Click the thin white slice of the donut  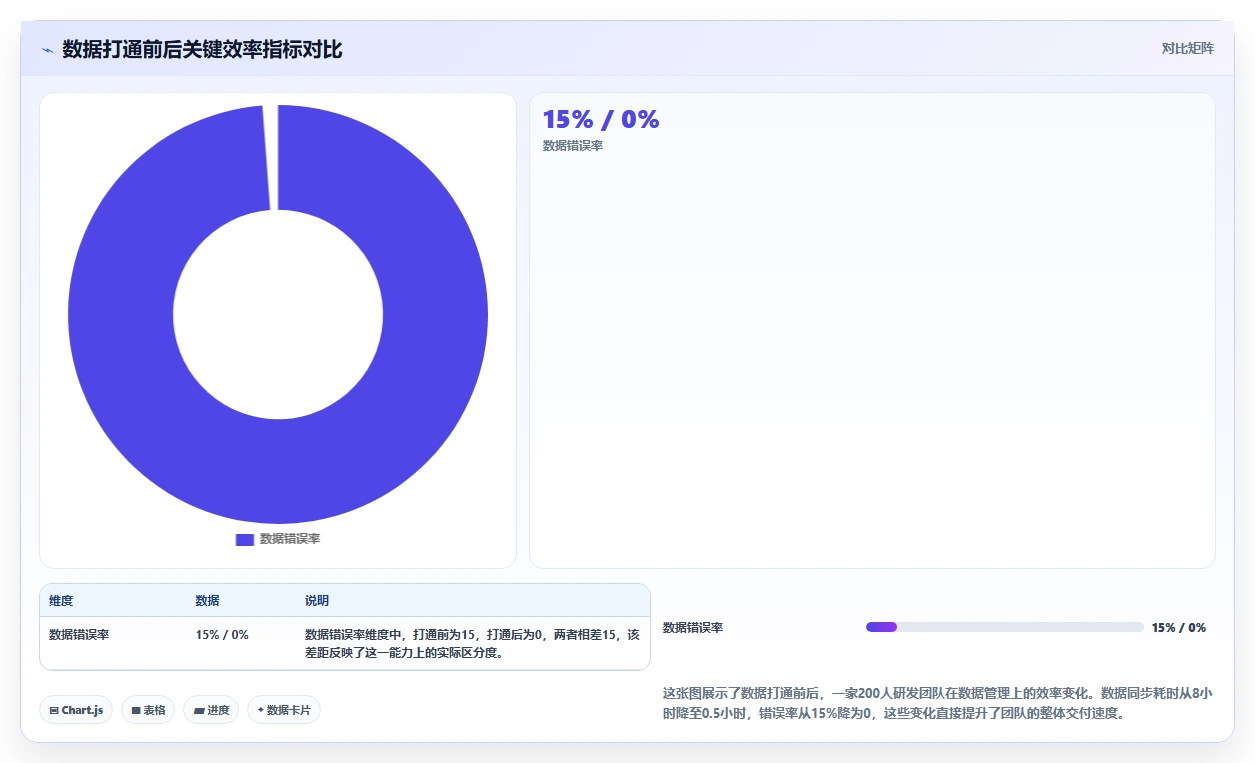(x=270, y=157)
